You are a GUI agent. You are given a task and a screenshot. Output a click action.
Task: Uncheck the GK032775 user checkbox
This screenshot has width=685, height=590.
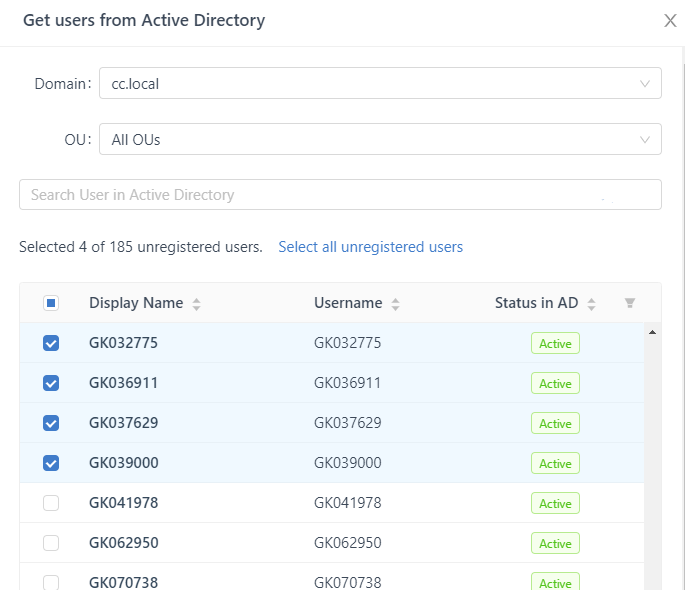[51, 343]
